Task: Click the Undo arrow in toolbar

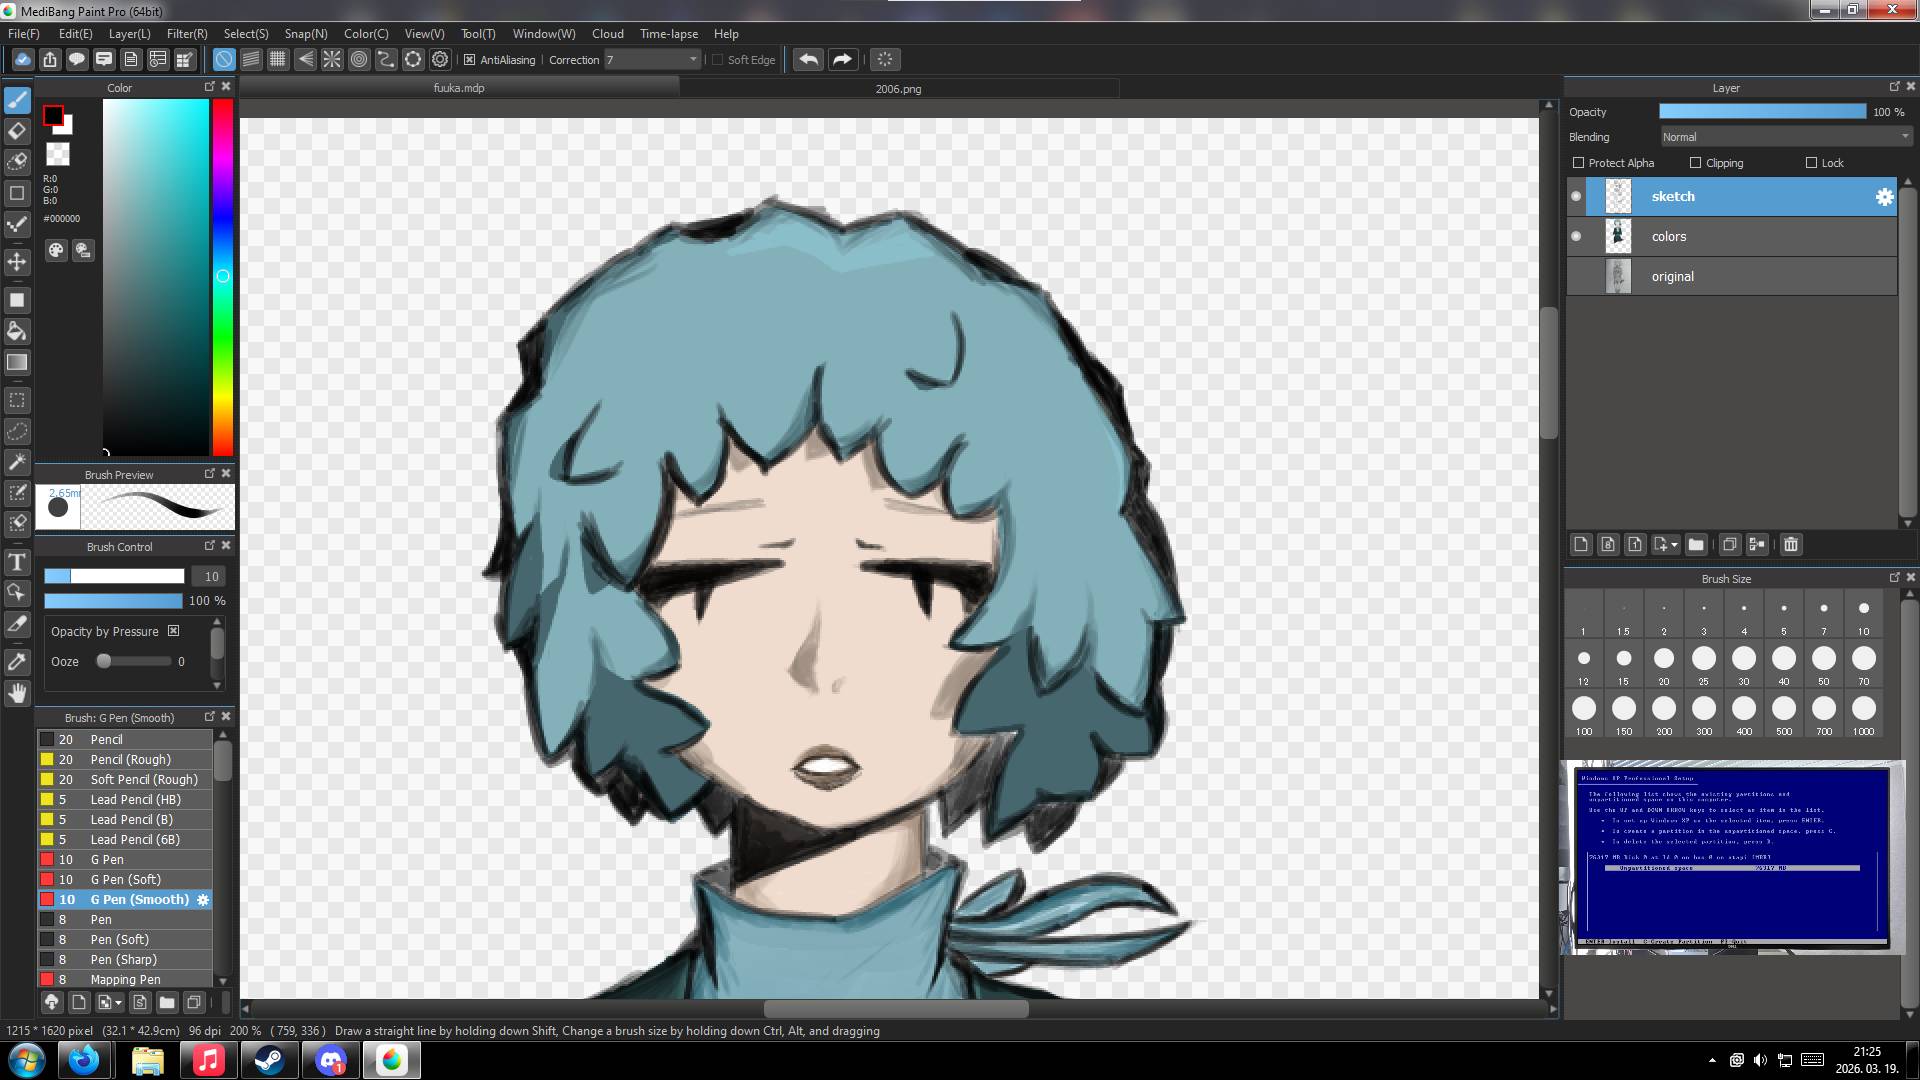Action: [808, 60]
